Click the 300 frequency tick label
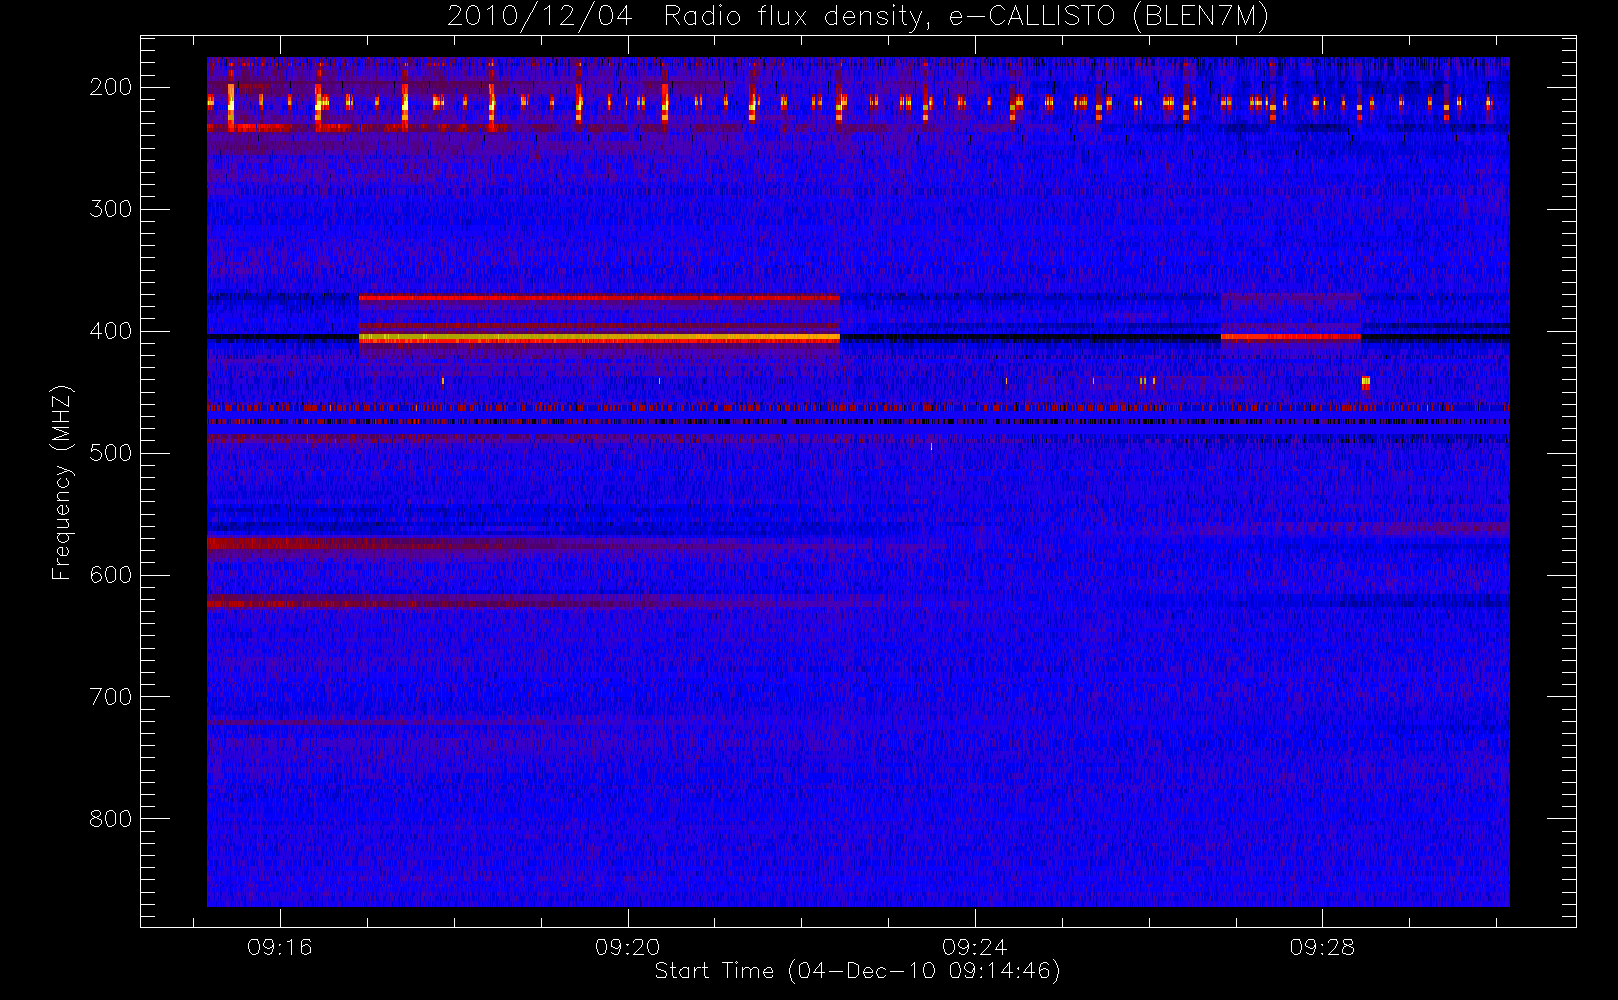The width and height of the screenshot is (1618, 1000). (111, 209)
